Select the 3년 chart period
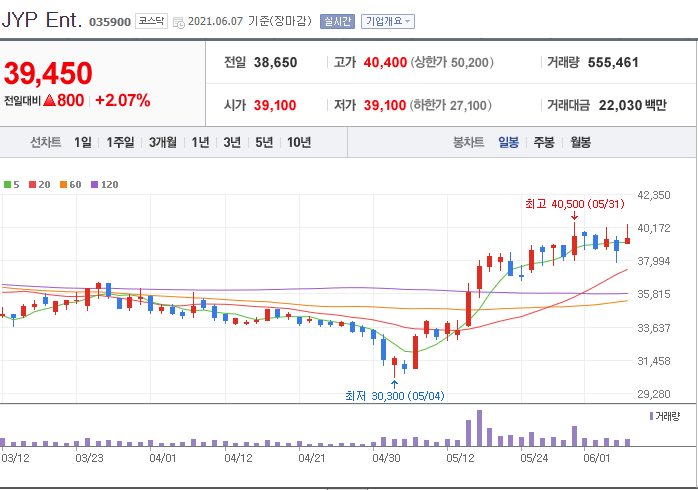698x490 pixels. click(x=232, y=142)
